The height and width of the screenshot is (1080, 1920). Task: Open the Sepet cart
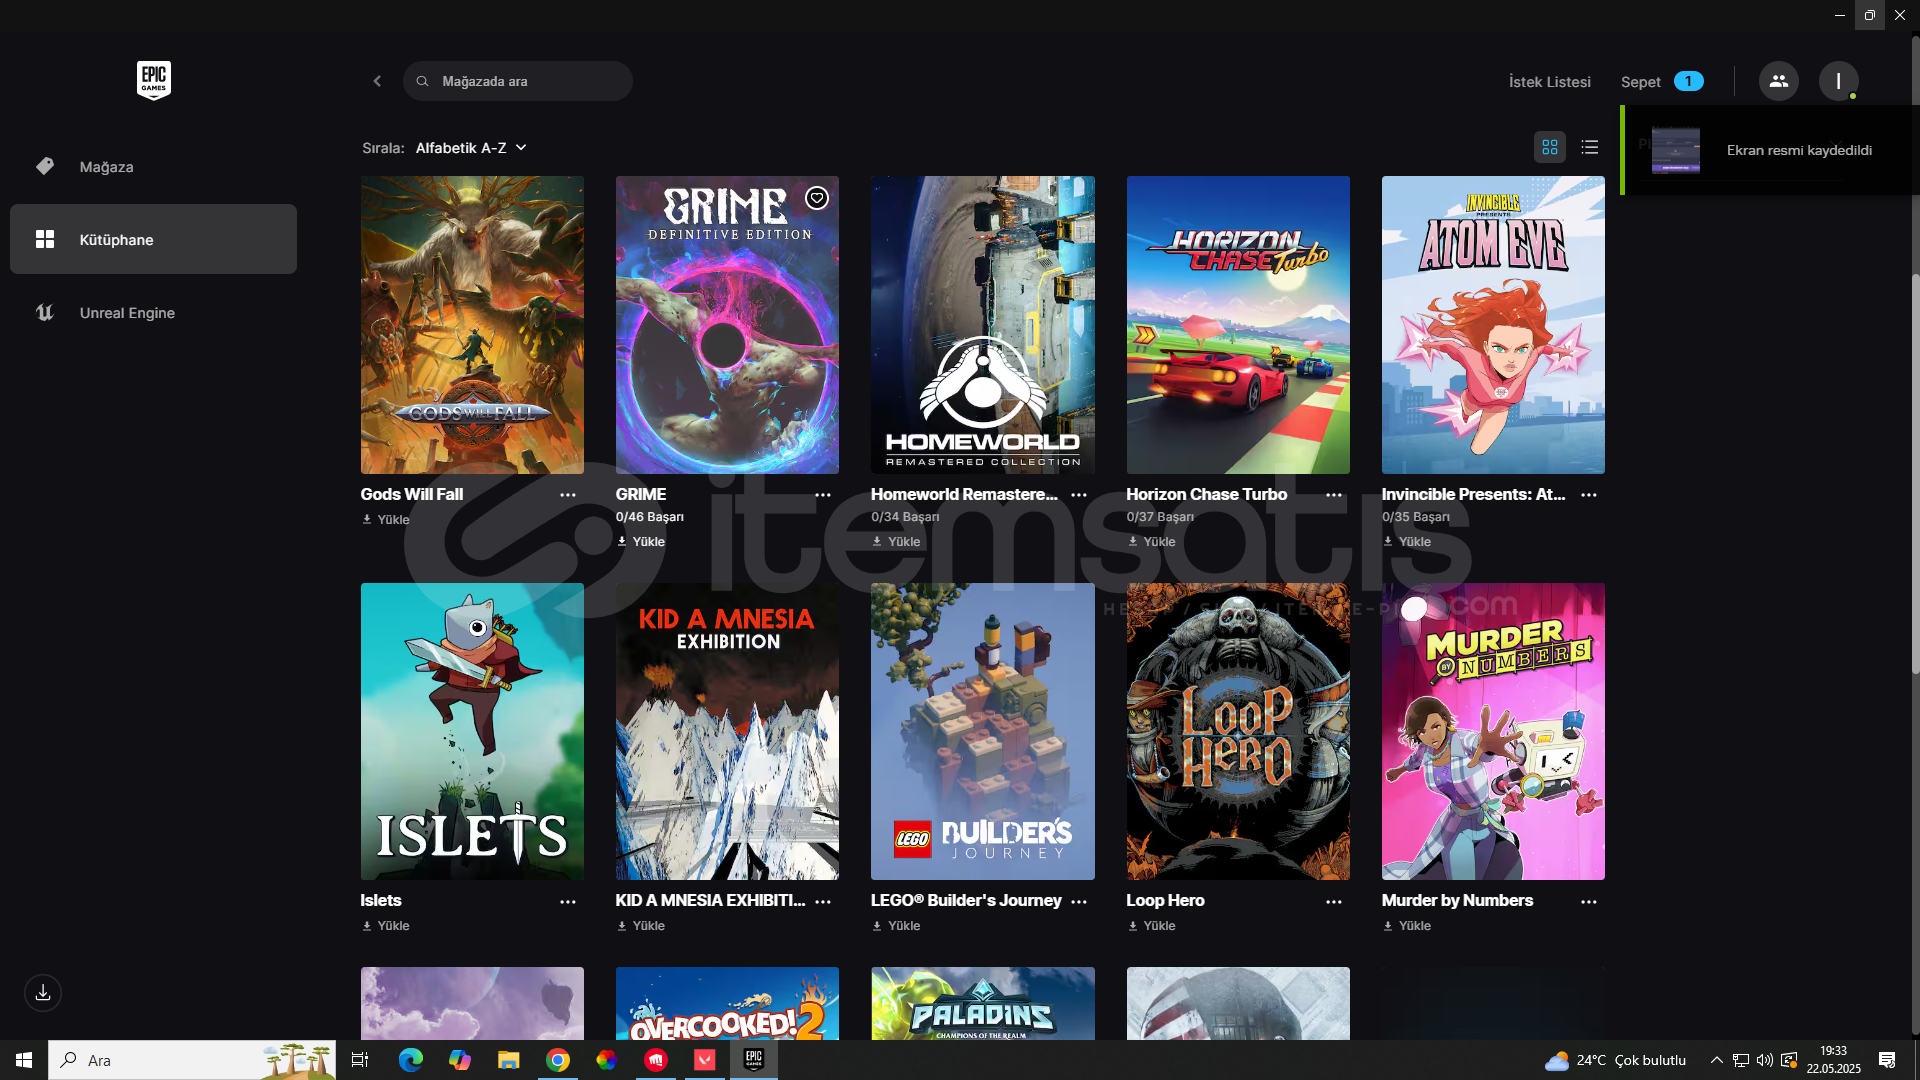tap(1661, 82)
